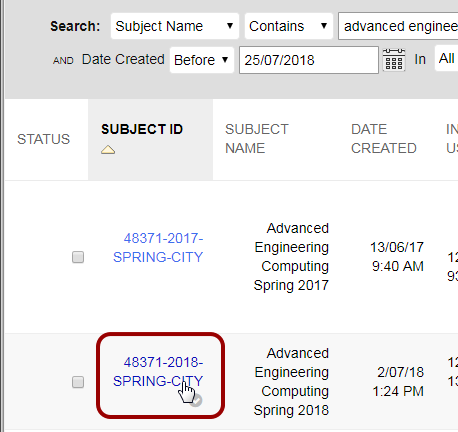Open the Subject Name search field dropdown

[175, 26]
